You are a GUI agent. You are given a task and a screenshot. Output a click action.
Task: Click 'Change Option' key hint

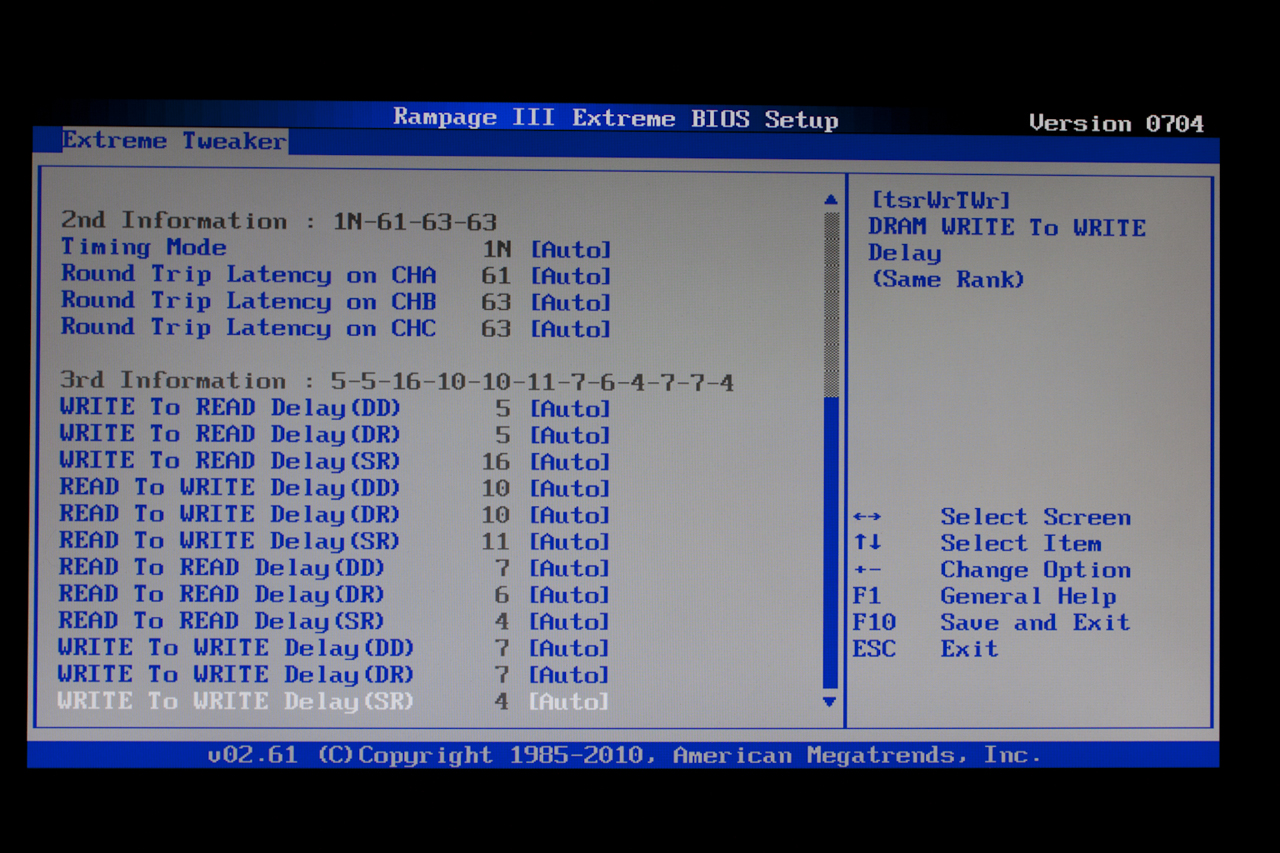click(x=1036, y=570)
